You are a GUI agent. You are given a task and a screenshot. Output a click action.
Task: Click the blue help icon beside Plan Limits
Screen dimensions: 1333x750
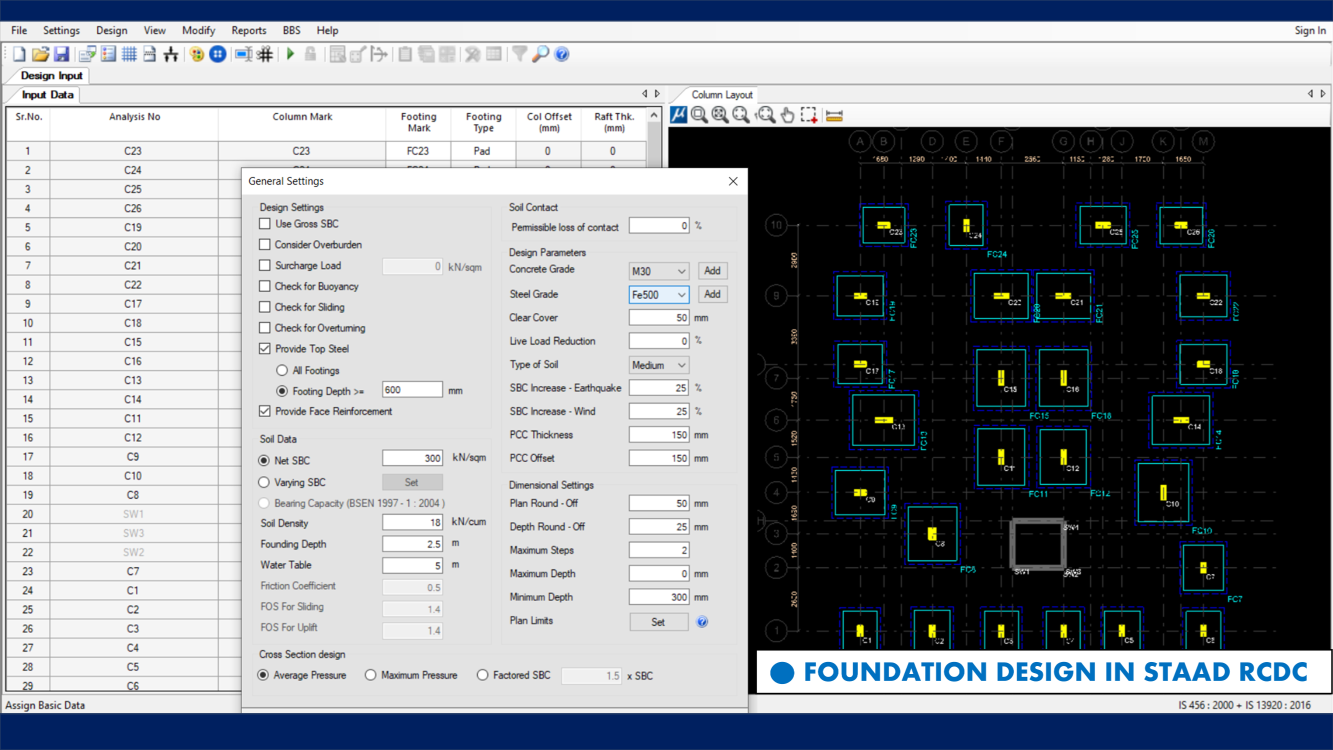(x=702, y=622)
